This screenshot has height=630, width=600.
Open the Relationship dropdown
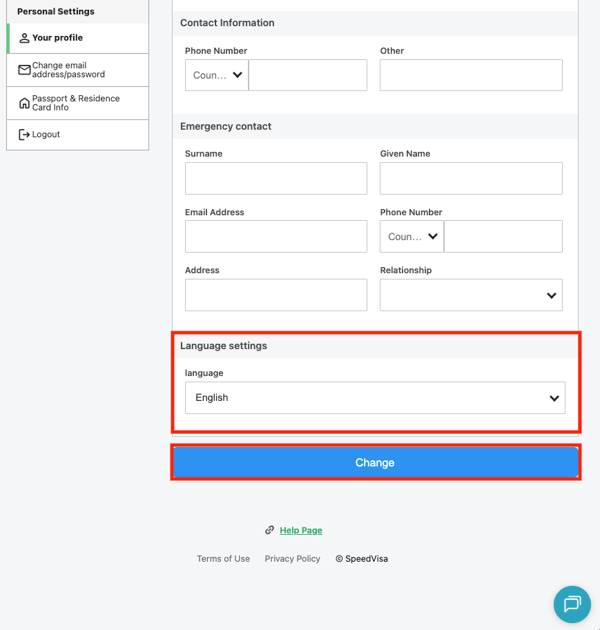[471, 295]
